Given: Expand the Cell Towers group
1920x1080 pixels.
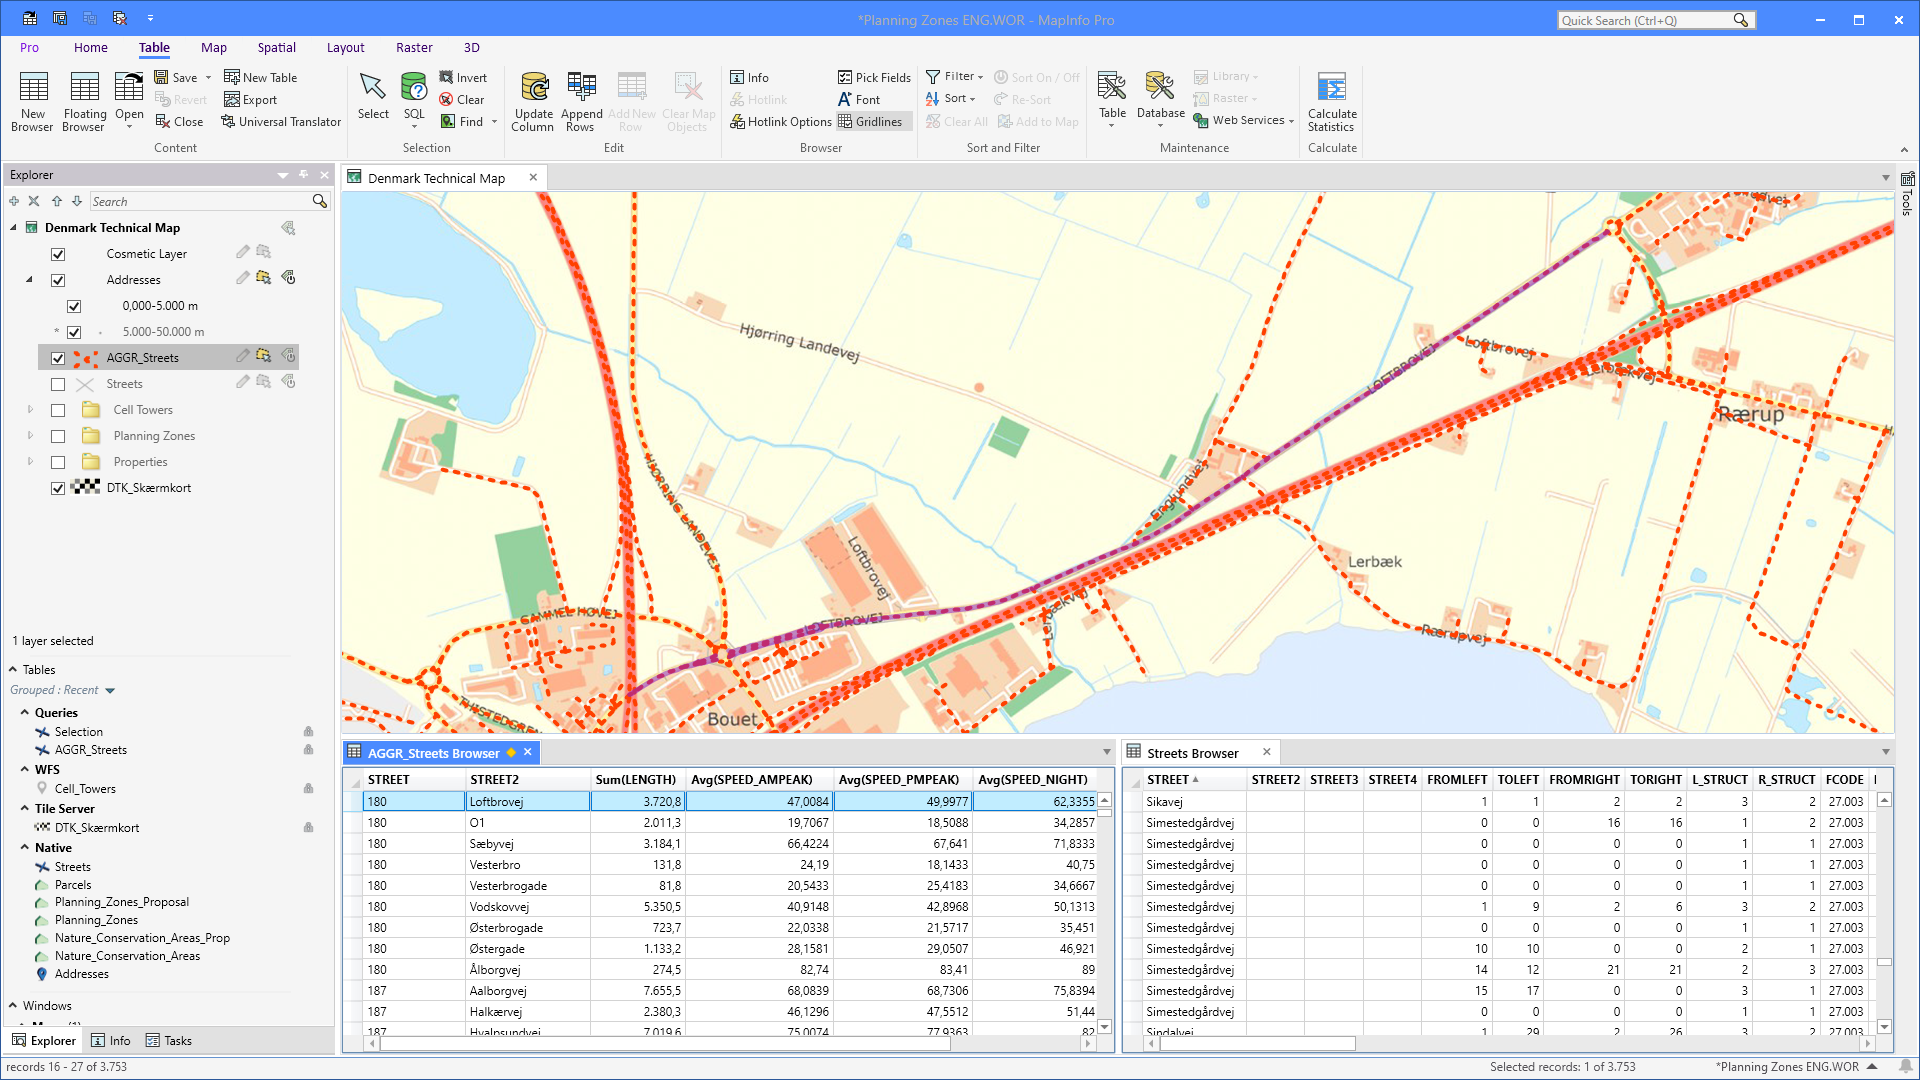Looking at the screenshot, I should (x=30, y=410).
